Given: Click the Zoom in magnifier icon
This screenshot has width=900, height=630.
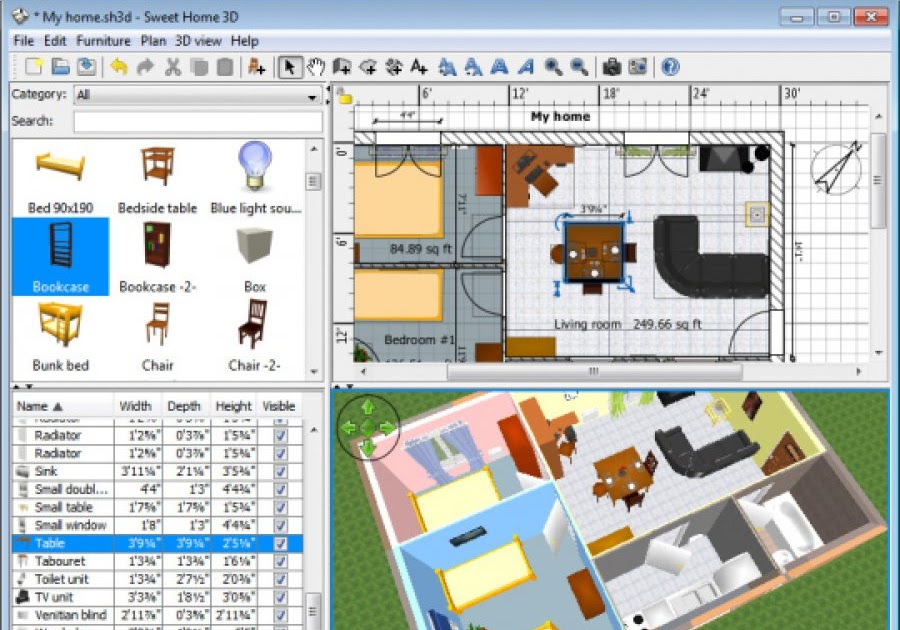Looking at the screenshot, I should coord(553,67).
